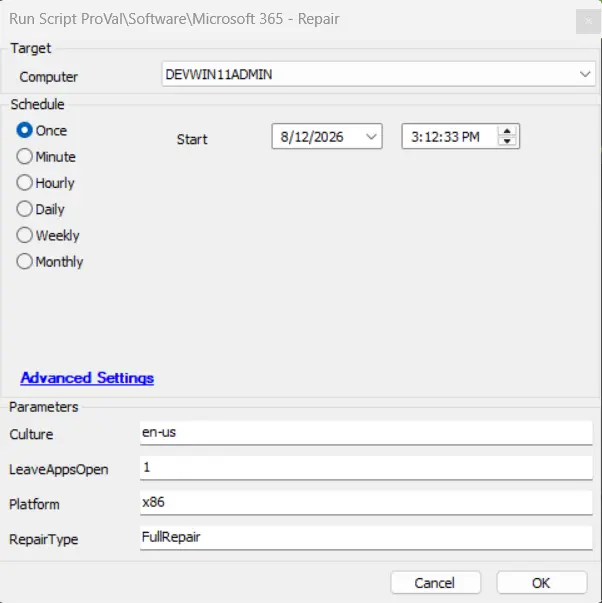
Task: Click the RepairType label text
Action: point(44,540)
